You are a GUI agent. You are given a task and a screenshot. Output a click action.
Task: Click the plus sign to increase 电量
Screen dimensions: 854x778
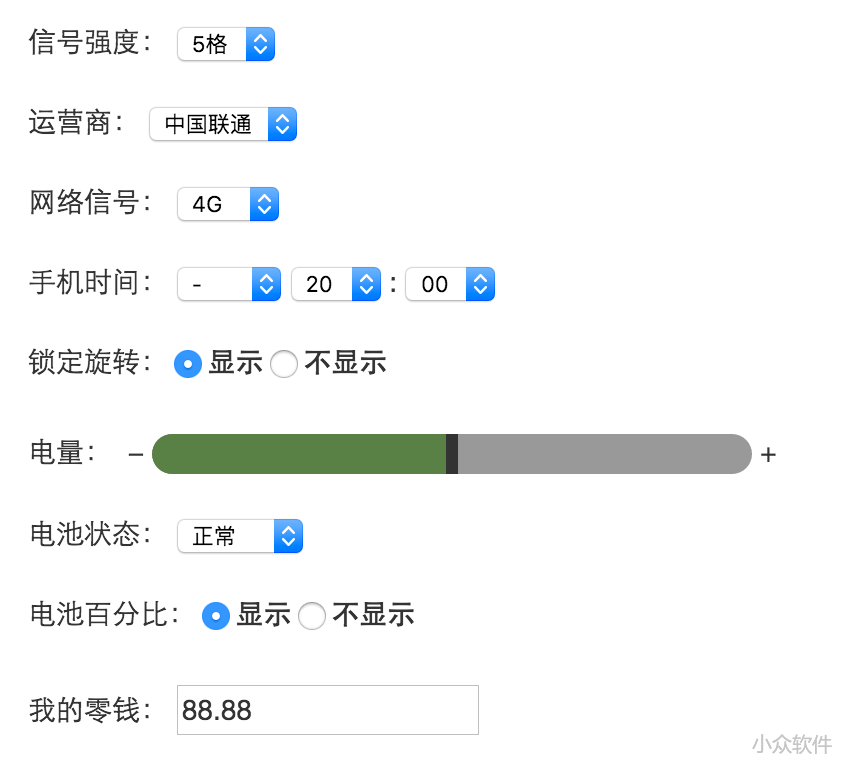pos(768,455)
